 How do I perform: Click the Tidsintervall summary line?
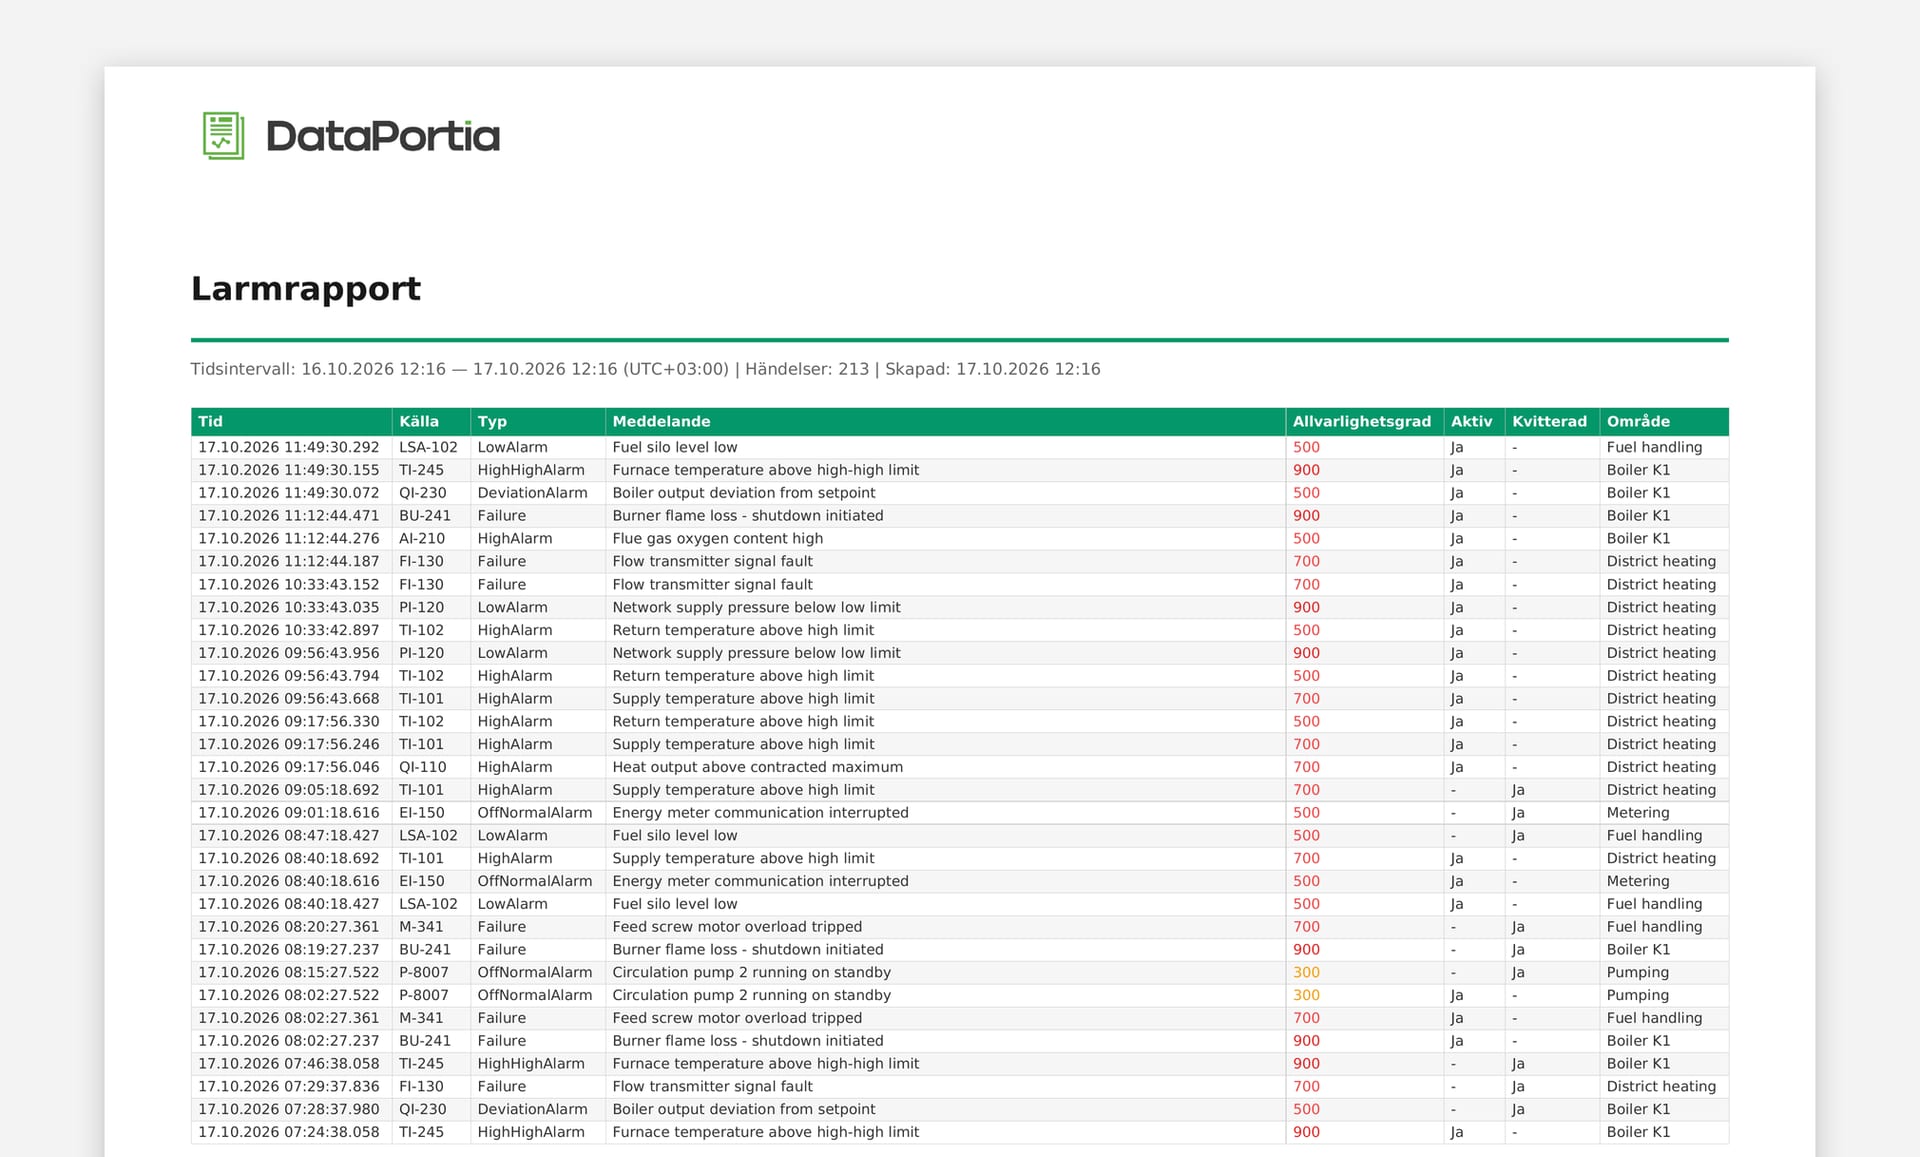point(645,369)
